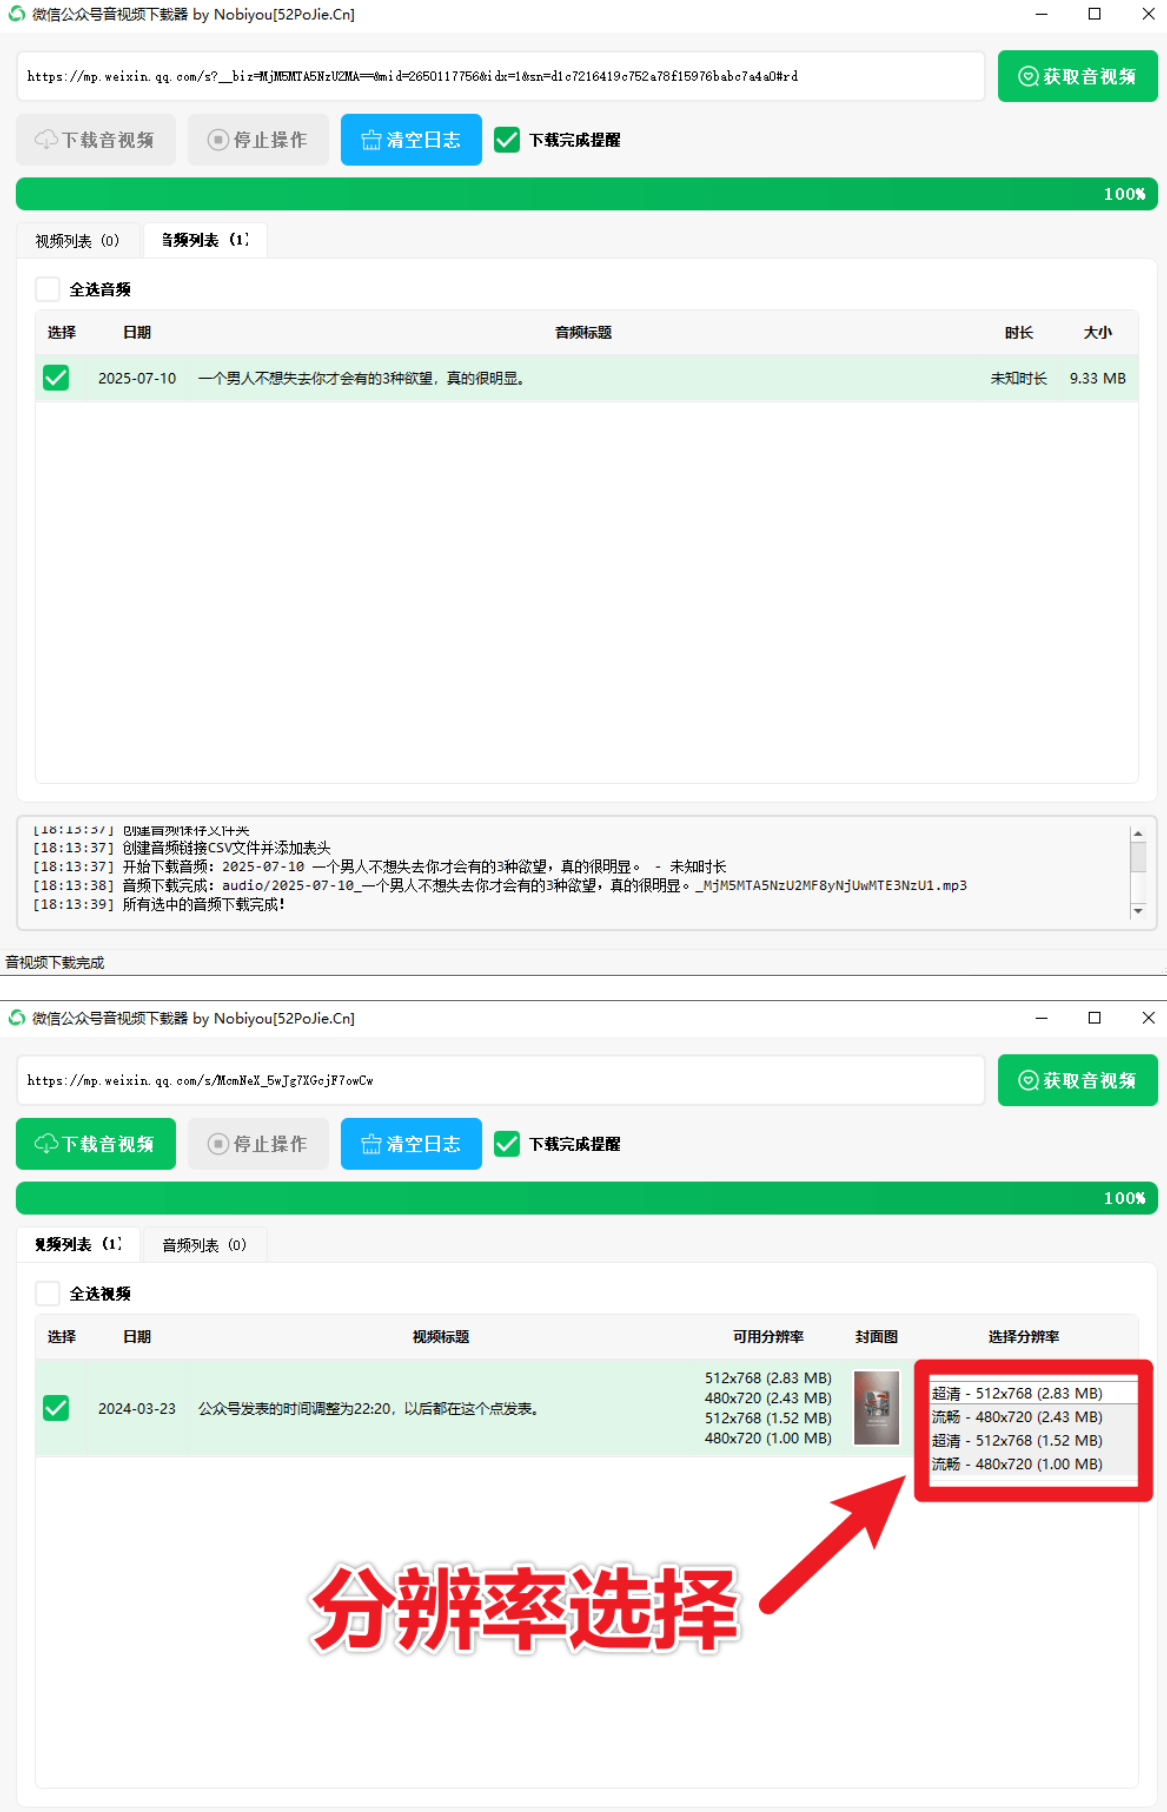The height and width of the screenshot is (1812, 1167).
Task: Choose 流畅 - 480x720 (2.43 MB) resolution option
Action: [x=1034, y=1417]
